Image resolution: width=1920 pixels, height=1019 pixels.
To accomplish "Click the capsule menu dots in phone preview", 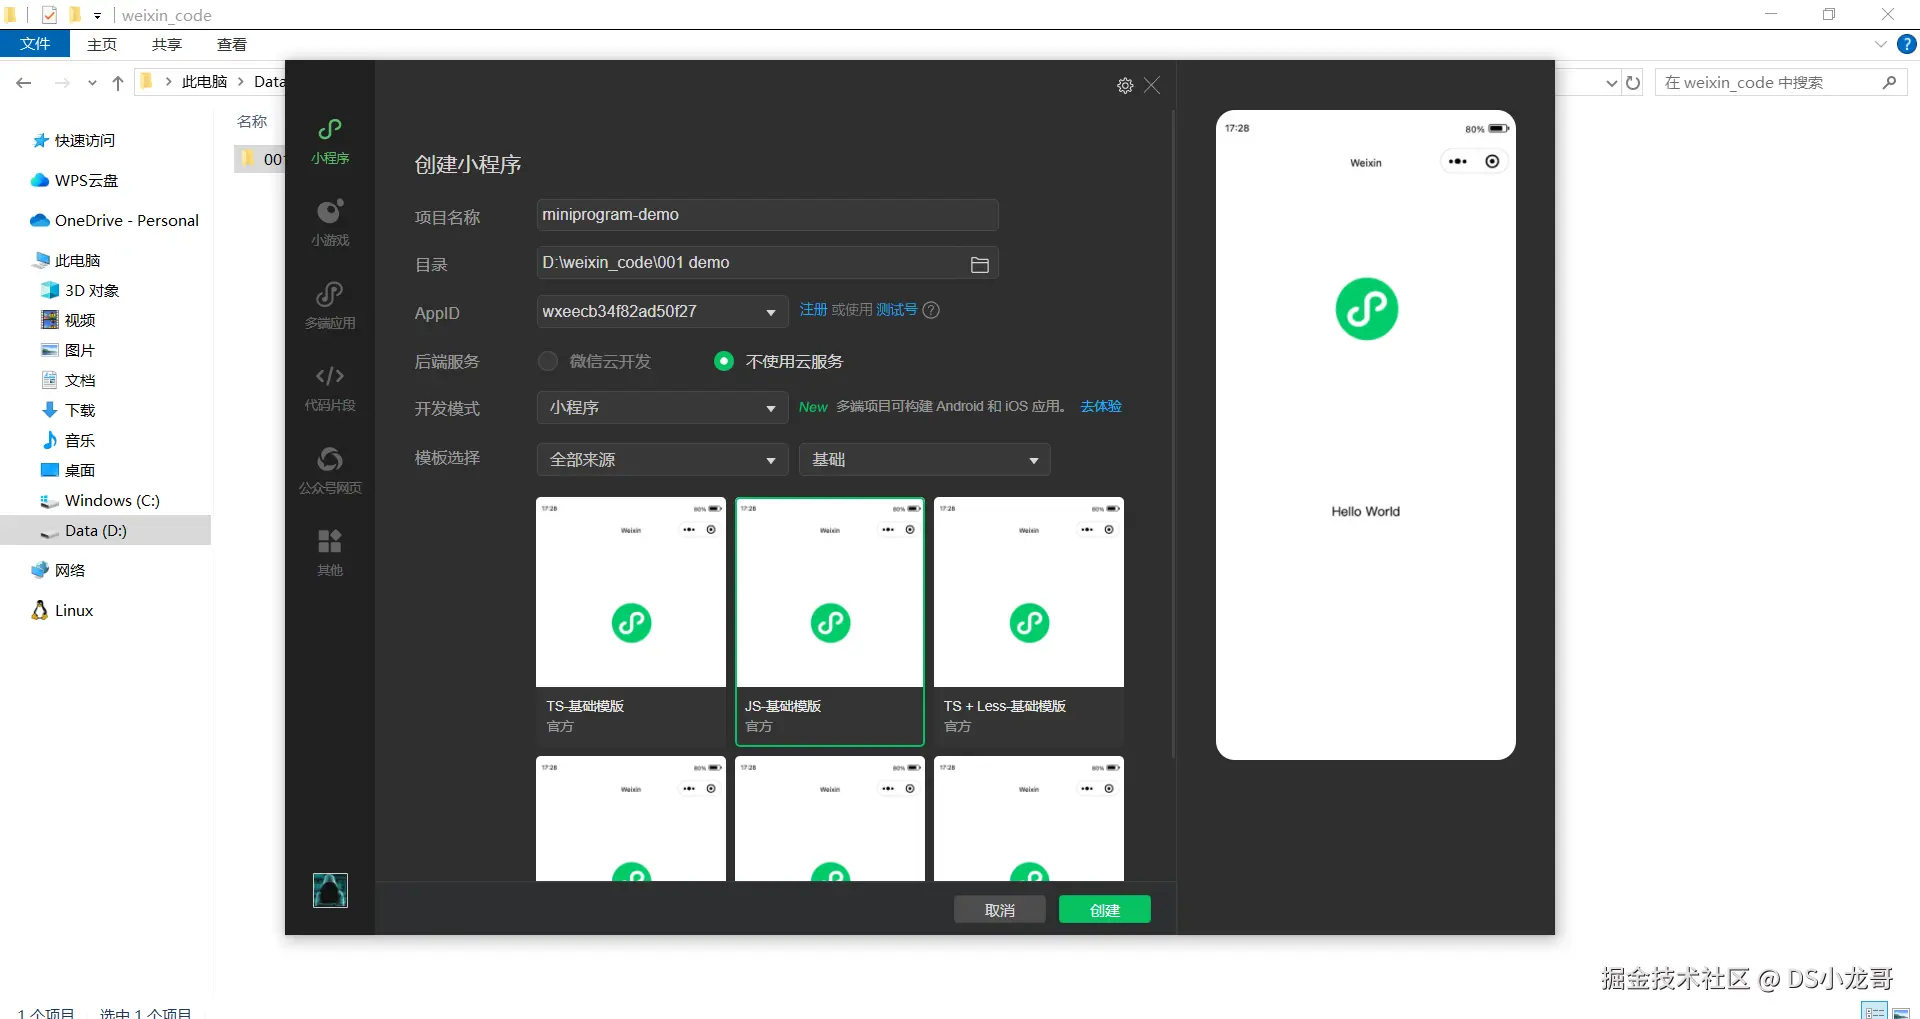I will 1458,162.
